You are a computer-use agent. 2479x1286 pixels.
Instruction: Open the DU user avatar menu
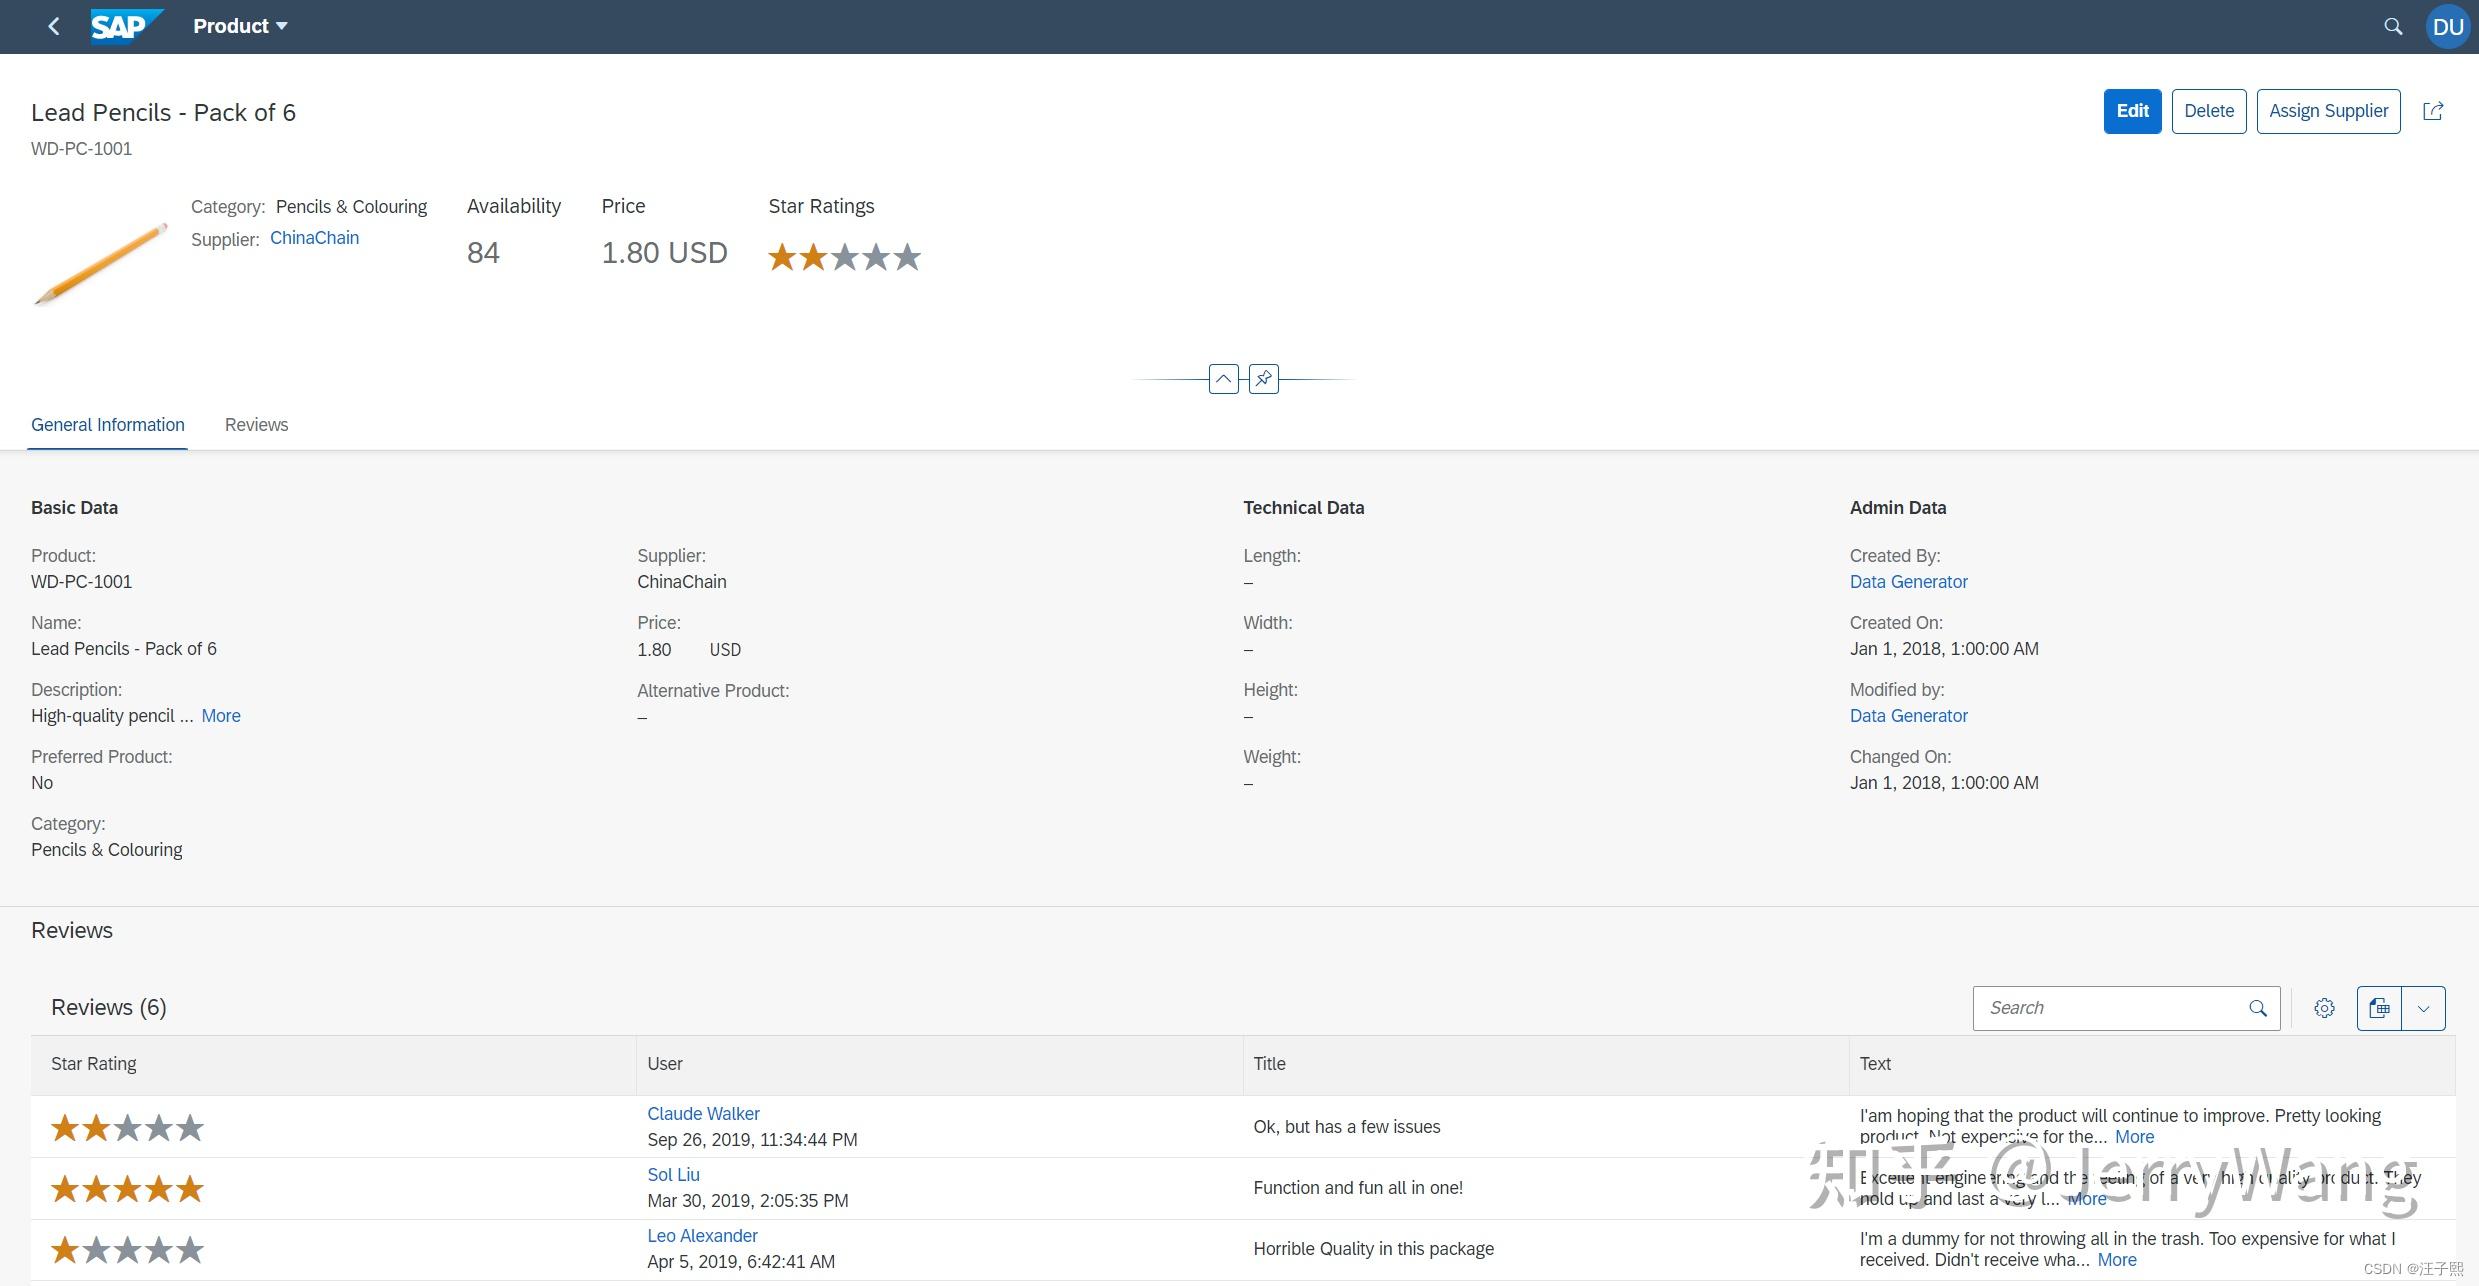click(x=2446, y=26)
